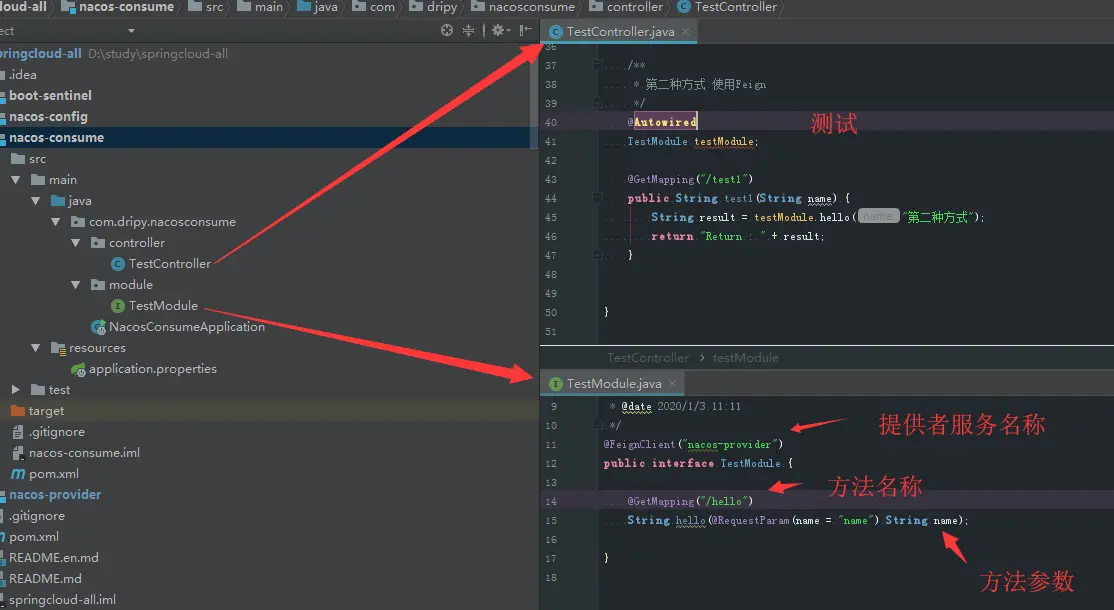Click the @GetMapping("/hello") annotation

coord(690,501)
